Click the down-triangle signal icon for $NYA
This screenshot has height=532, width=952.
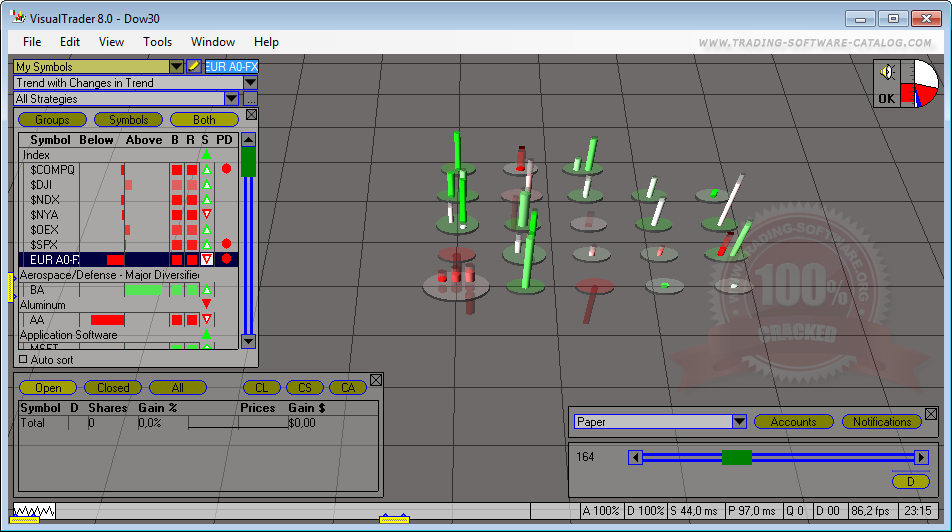click(206, 214)
